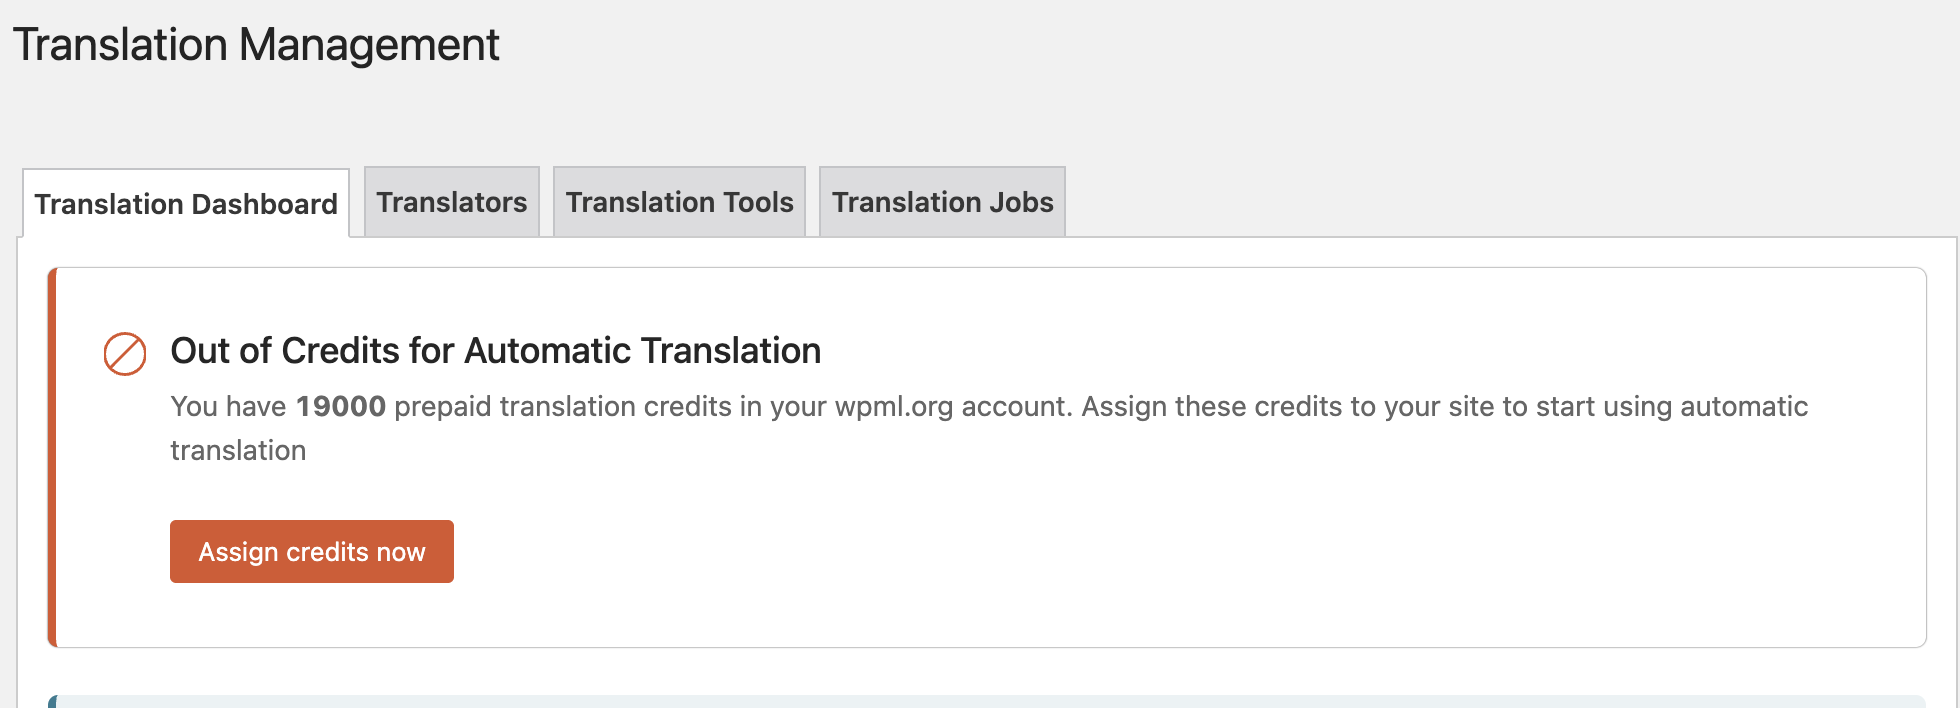
Task: Click the 'You have' text starting the notice
Action: pos(229,406)
